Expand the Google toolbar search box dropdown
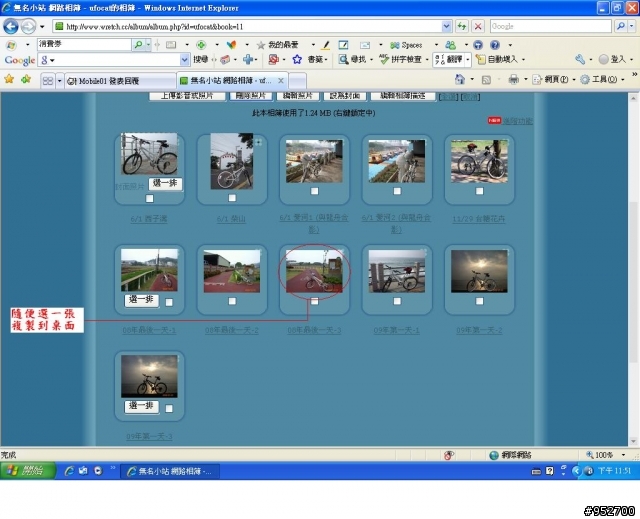The height and width of the screenshot is (519, 640). [x=184, y=60]
